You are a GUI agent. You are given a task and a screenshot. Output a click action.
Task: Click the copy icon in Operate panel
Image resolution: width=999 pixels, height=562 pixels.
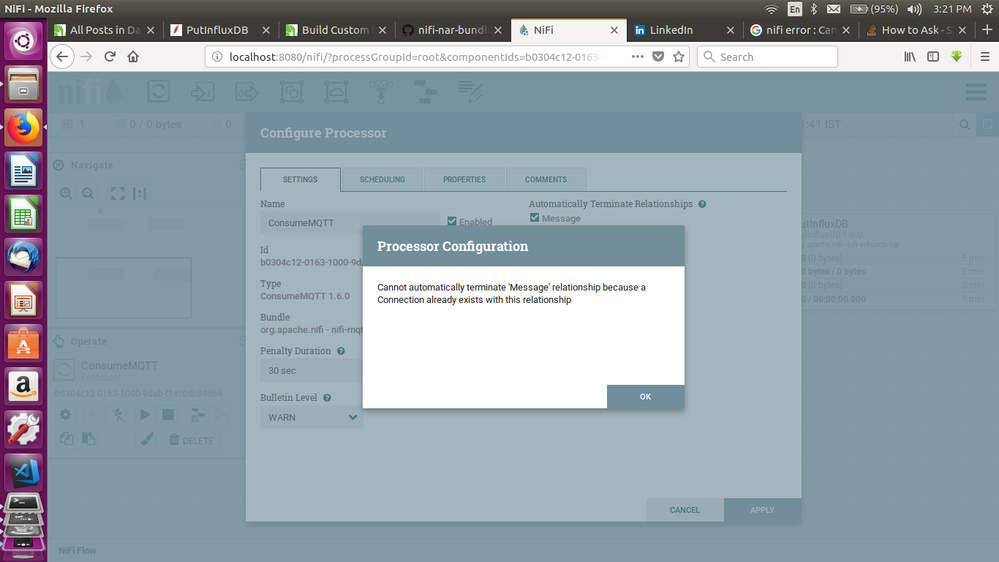pyautogui.click(x=66, y=439)
